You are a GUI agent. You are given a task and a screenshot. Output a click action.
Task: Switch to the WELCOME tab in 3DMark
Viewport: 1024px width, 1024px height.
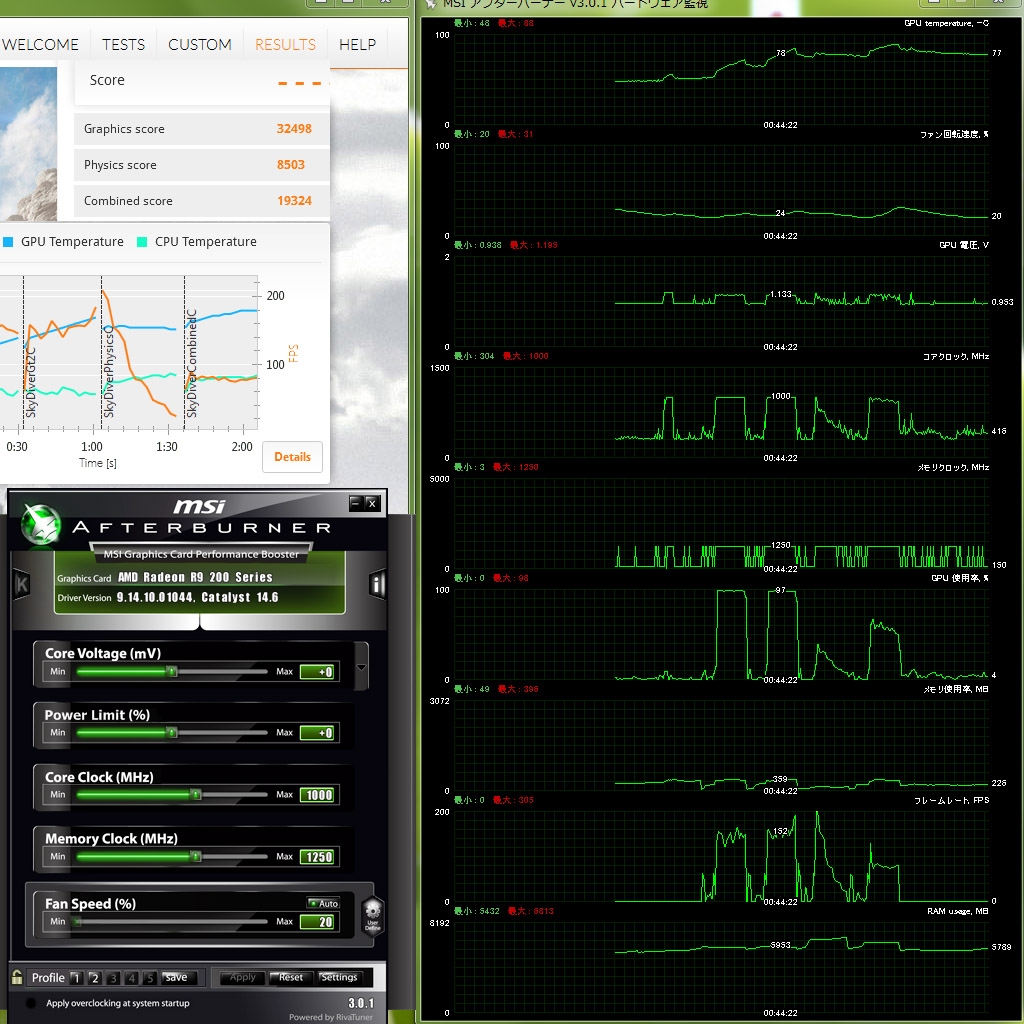click(40, 44)
